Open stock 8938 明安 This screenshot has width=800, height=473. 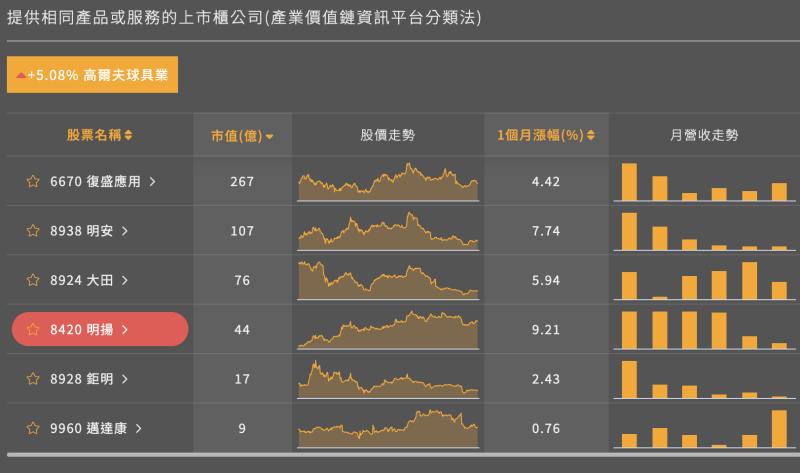(81, 231)
